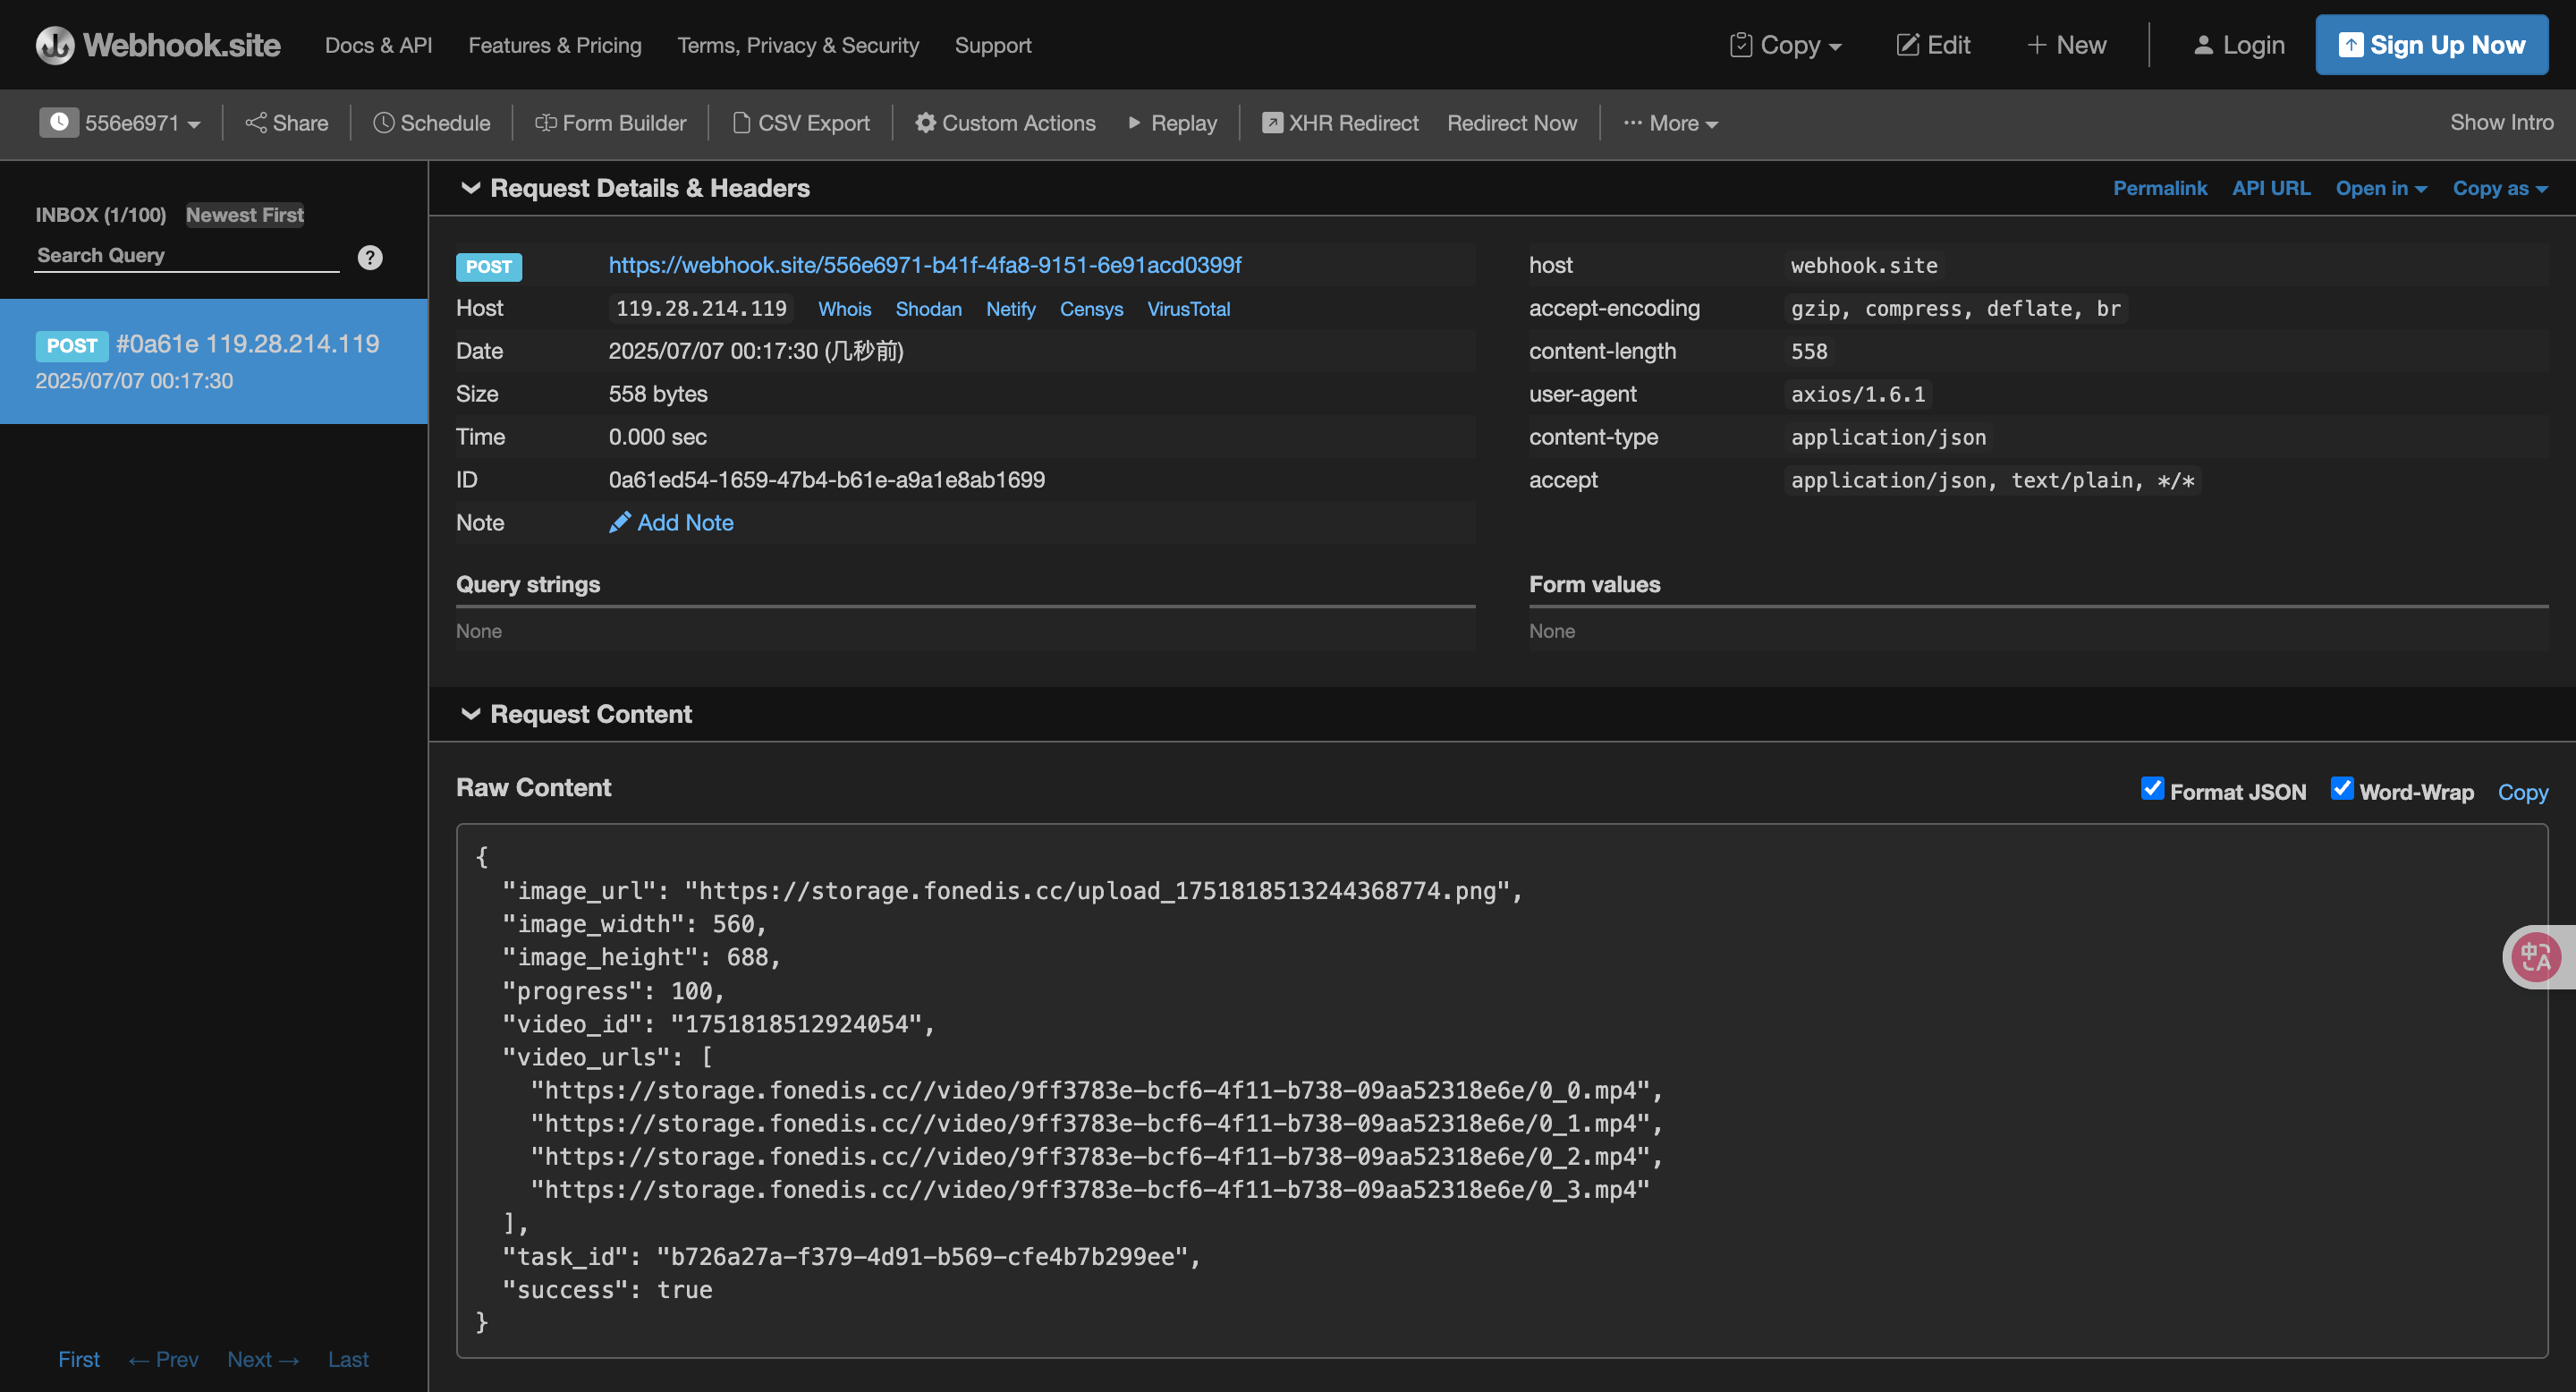Screen dimensions: 2576x1392
Task: Open the Docs & API menu item
Action: click(378, 45)
